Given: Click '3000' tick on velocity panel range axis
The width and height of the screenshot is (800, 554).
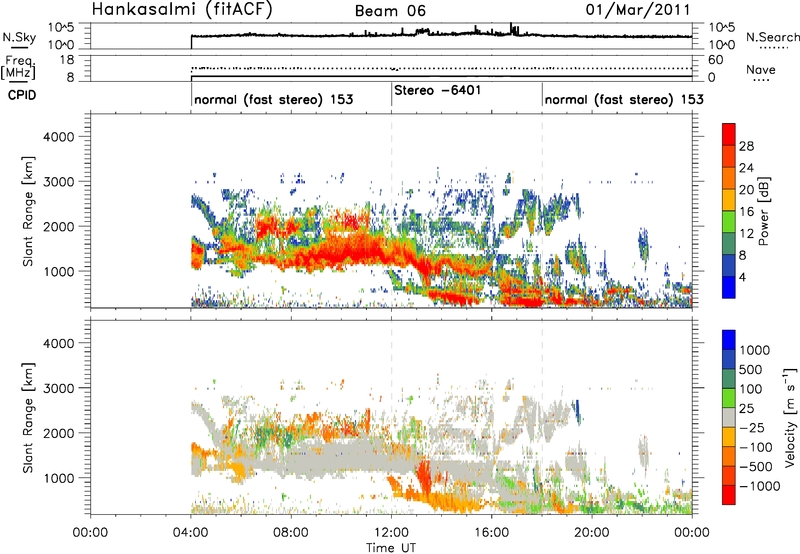Looking at the screenshot, I should 58,388.
